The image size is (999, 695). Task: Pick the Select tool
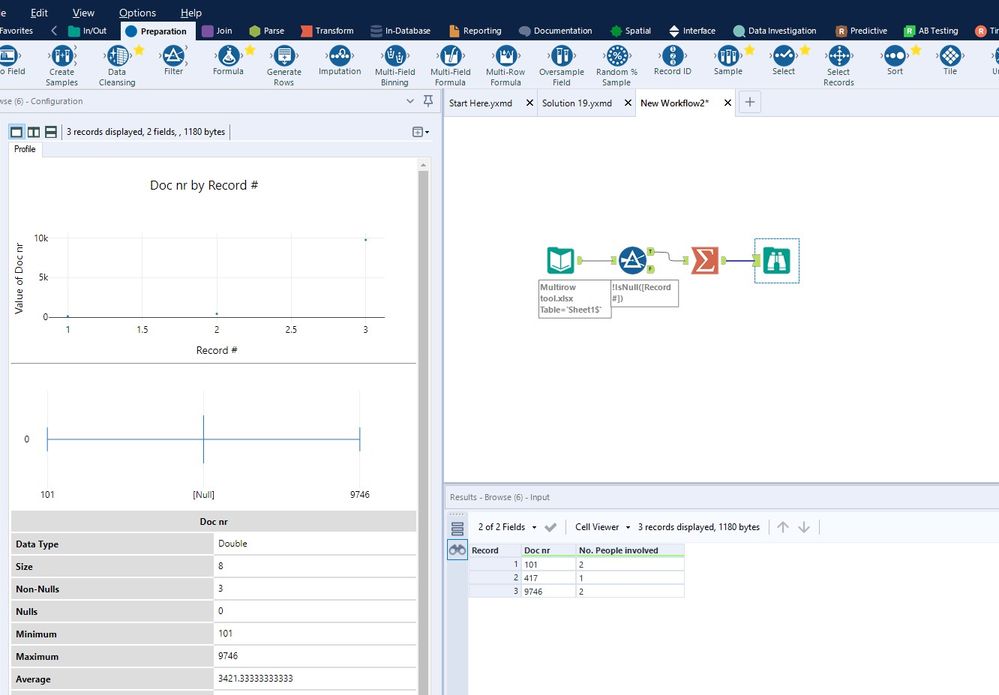784,61
